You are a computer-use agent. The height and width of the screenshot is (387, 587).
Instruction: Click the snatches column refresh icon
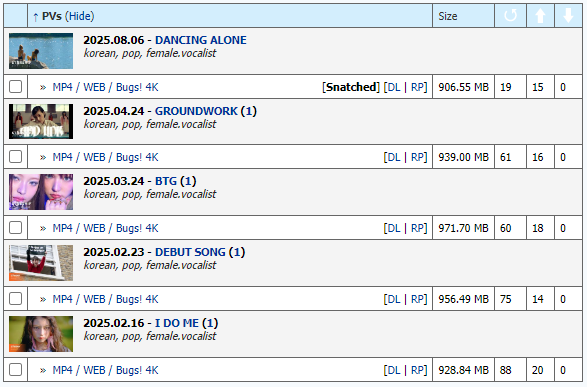[510, 16]
